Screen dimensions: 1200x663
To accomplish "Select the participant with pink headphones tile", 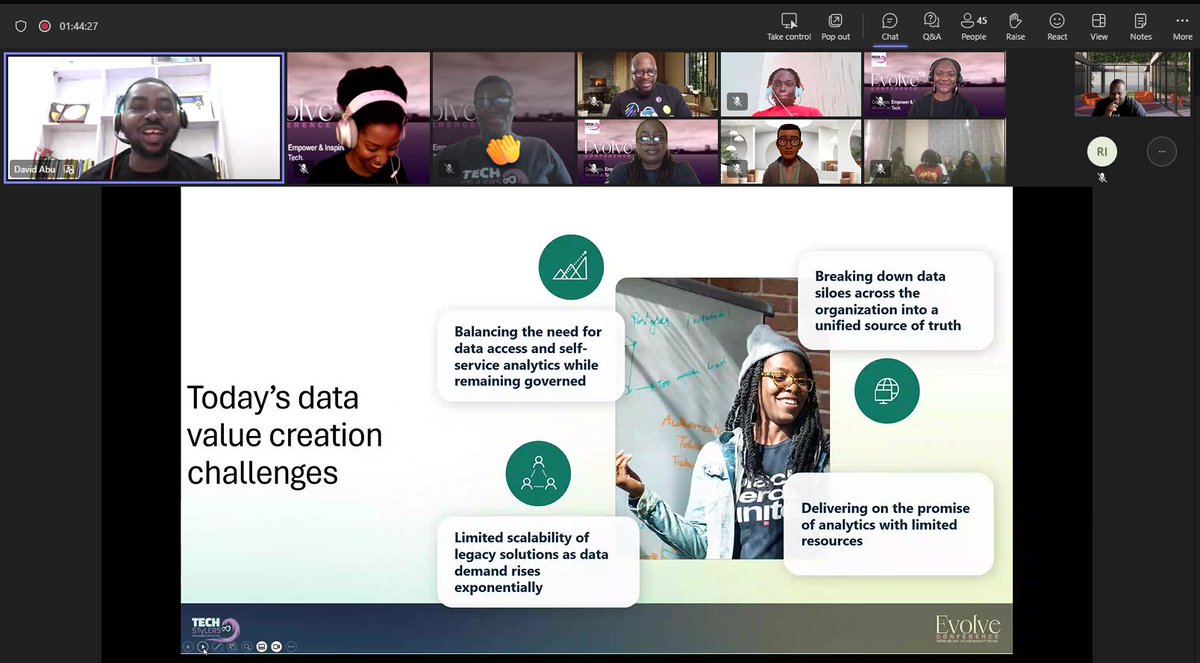I will coord(358,118).
